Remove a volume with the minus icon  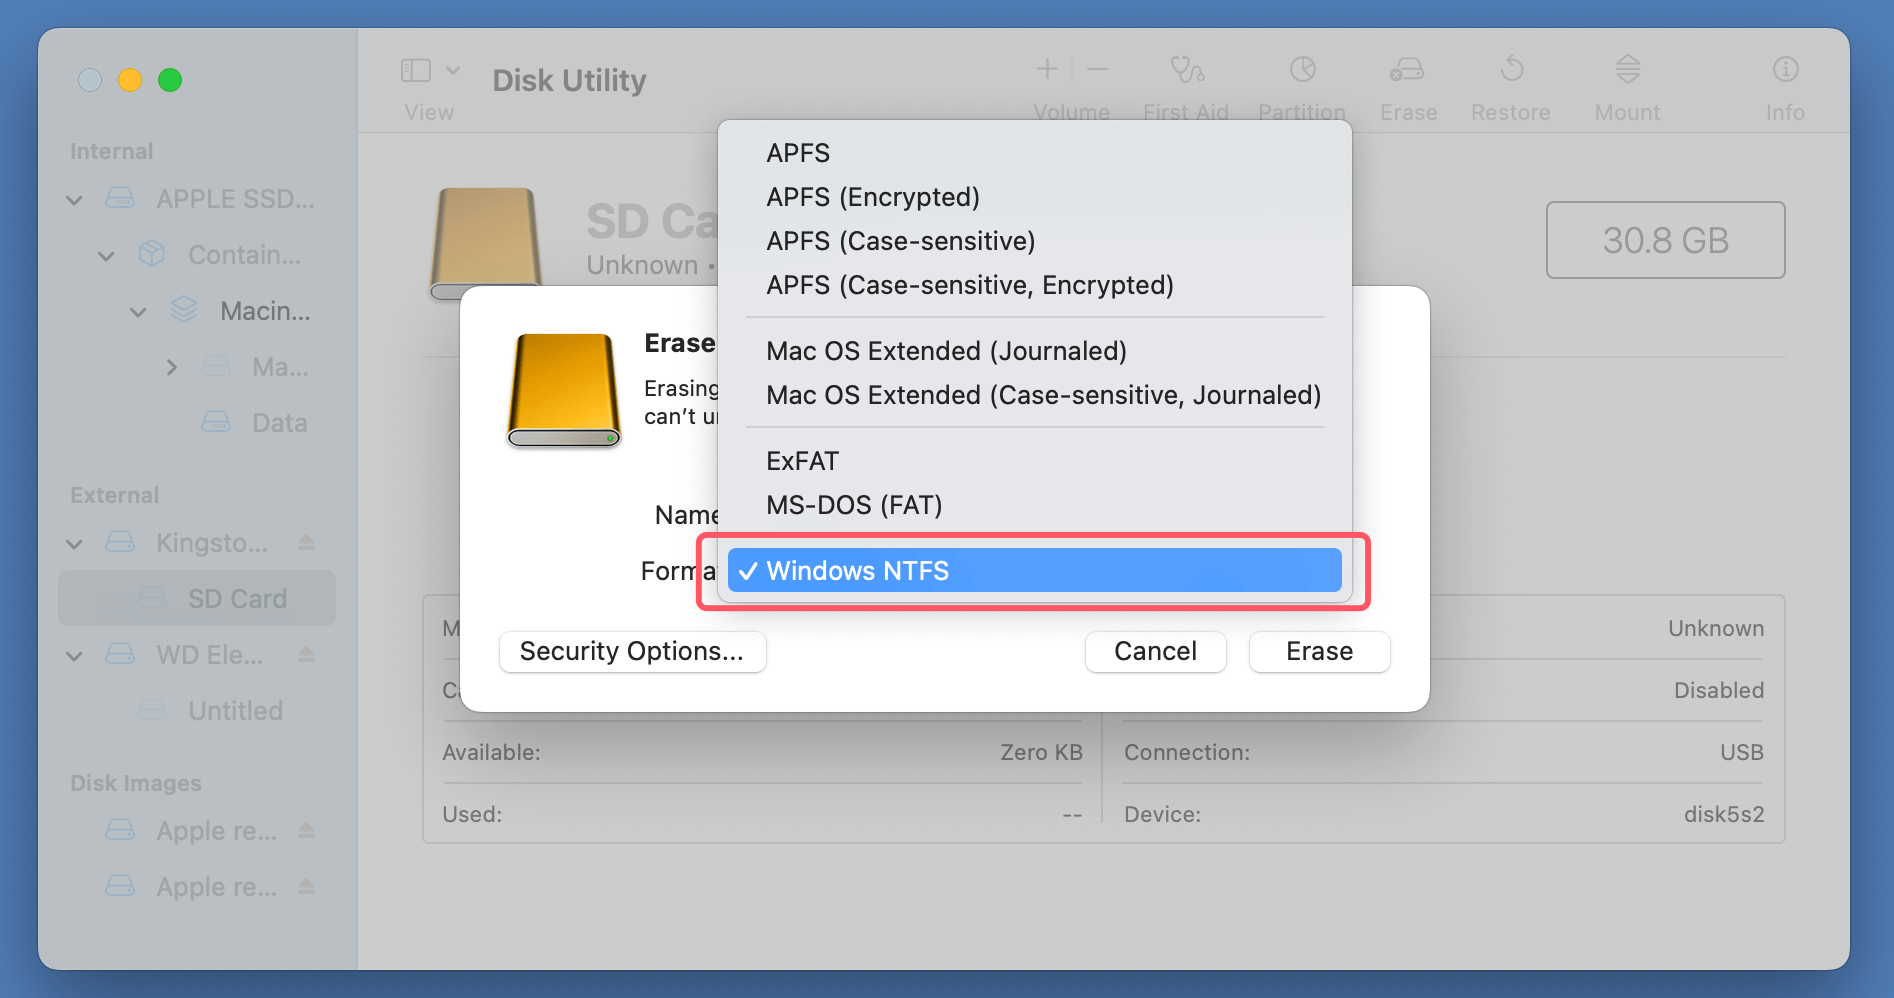tap(1097, 69)
